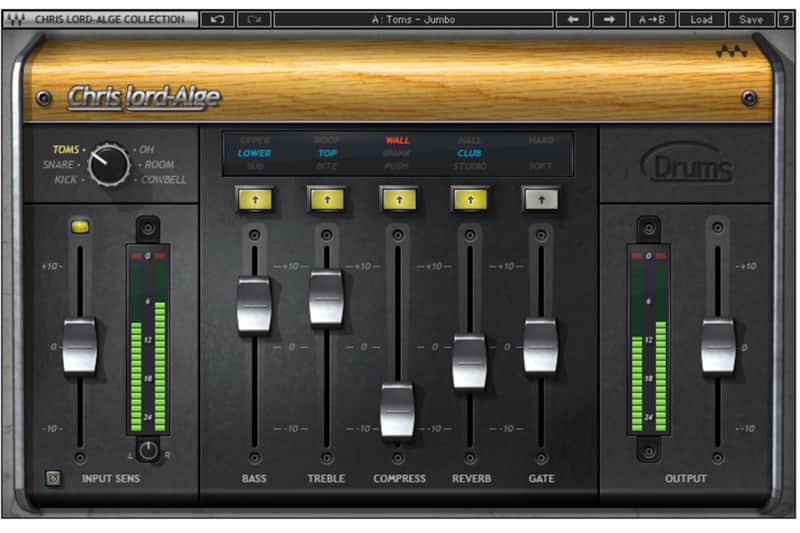Click the Bass fader handle

coord(254,304)
